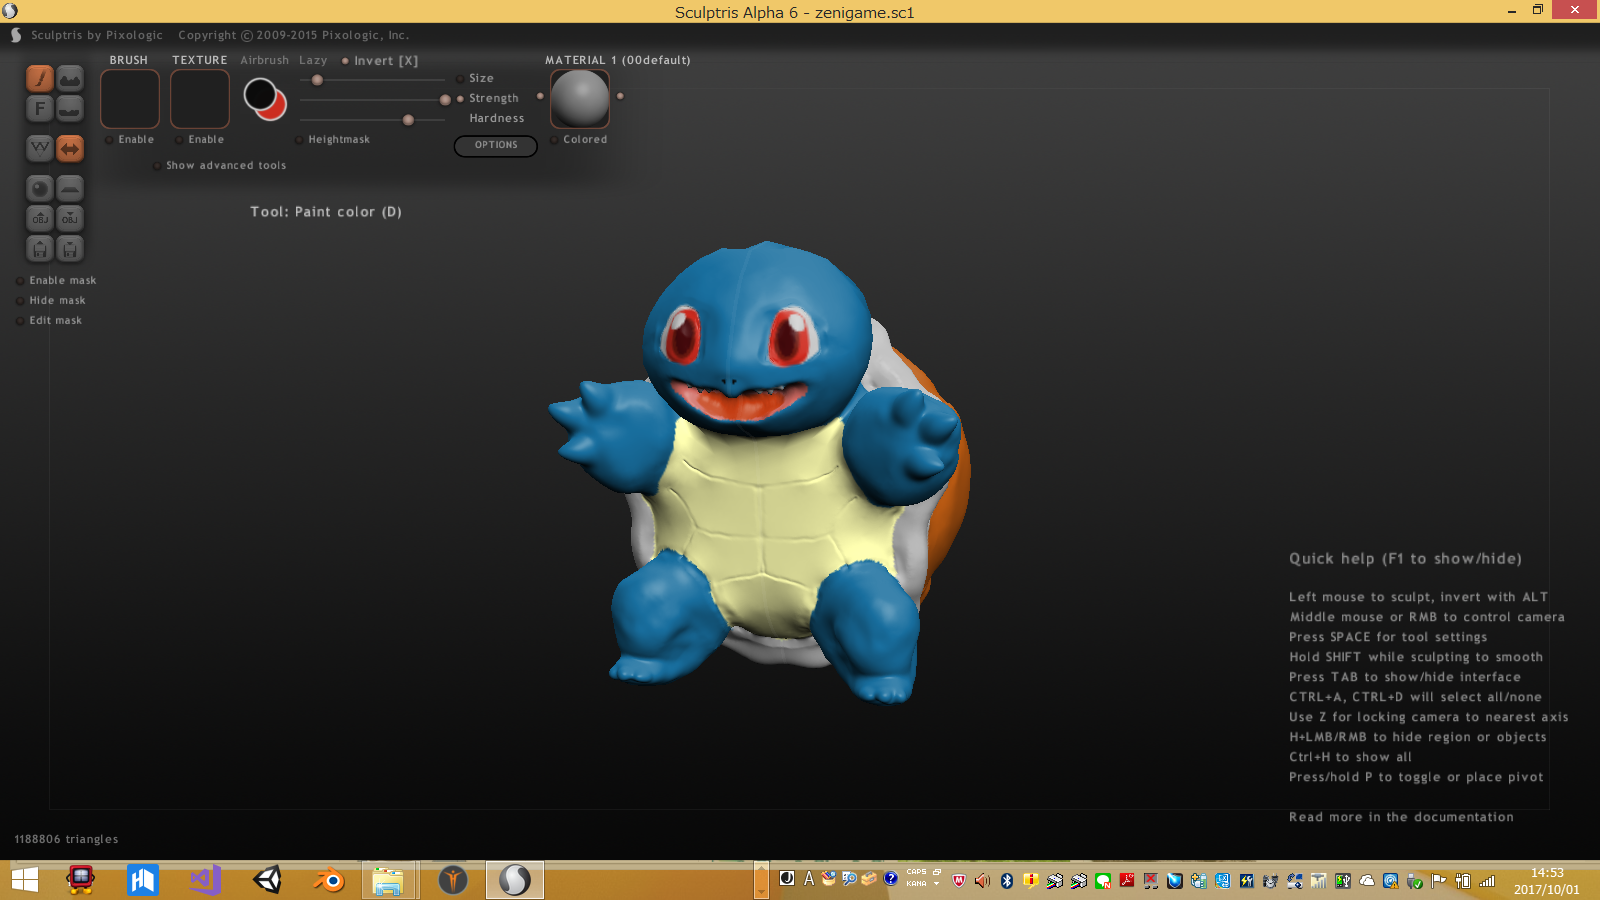Select the Flatten bump tool icon
The width and height of the screenshot is (1600, 900).
pos(70,108)
